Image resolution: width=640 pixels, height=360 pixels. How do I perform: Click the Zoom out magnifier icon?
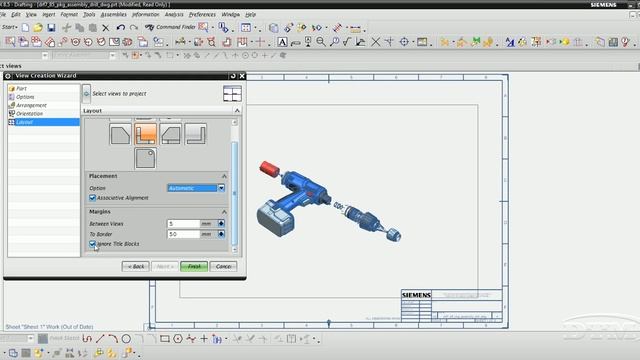pos(321,42)
